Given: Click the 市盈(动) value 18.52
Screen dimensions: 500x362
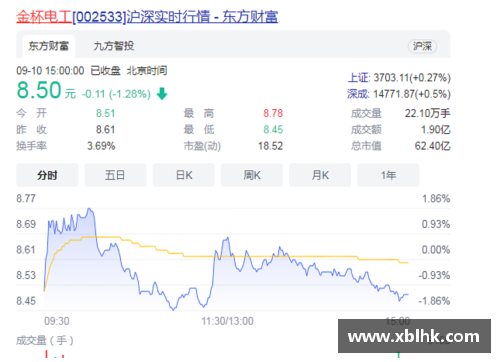Looking at the screenshot, I should coord(270,146).
